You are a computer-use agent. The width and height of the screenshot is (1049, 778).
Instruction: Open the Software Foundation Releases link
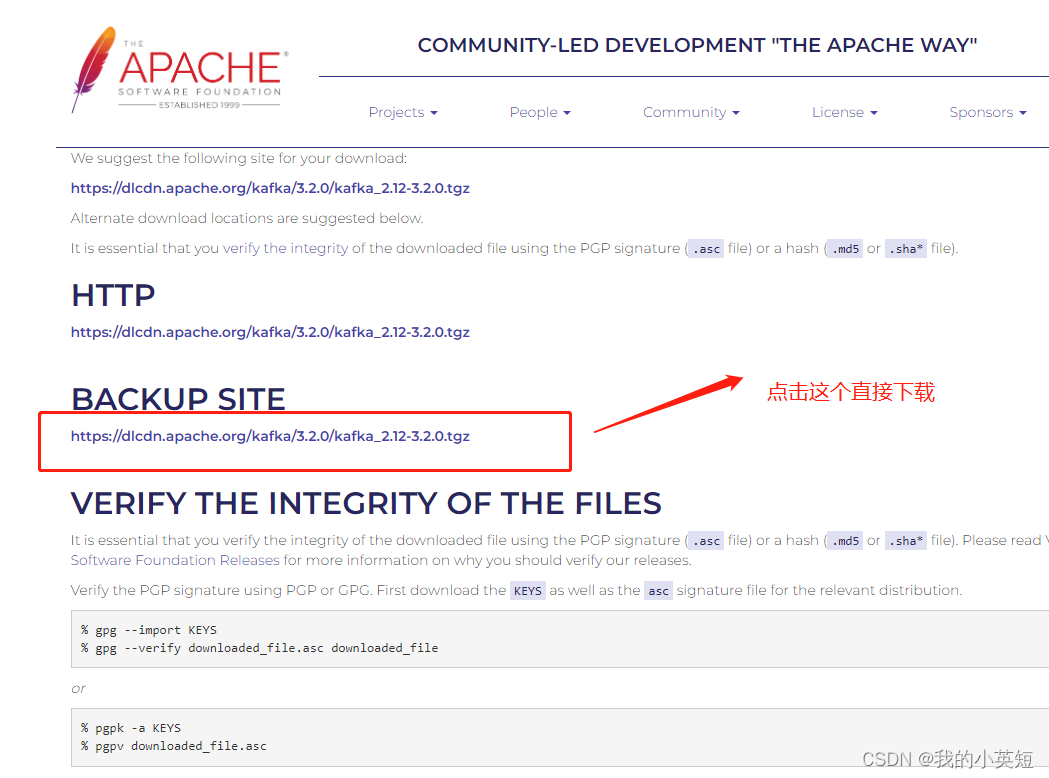coord(175,560)
